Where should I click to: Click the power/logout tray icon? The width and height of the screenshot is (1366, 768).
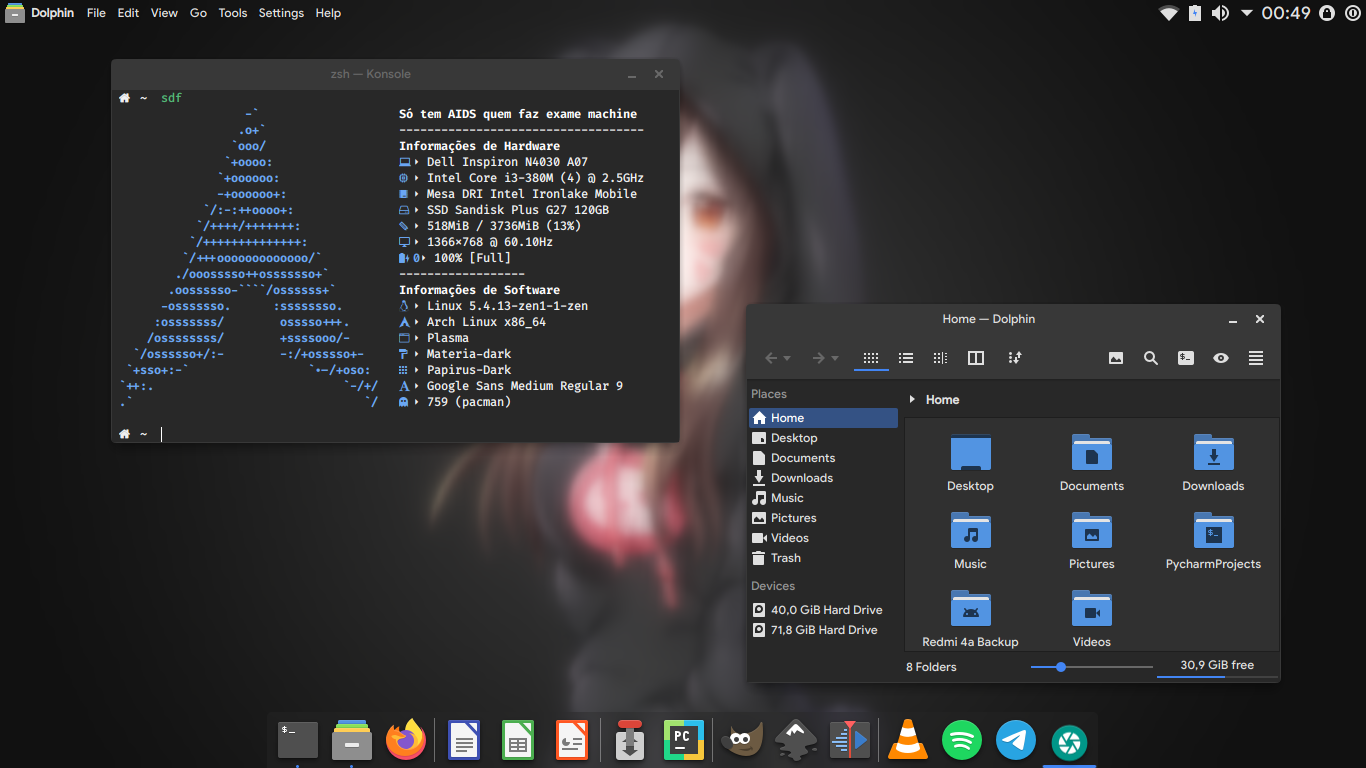click(1352, 13)
